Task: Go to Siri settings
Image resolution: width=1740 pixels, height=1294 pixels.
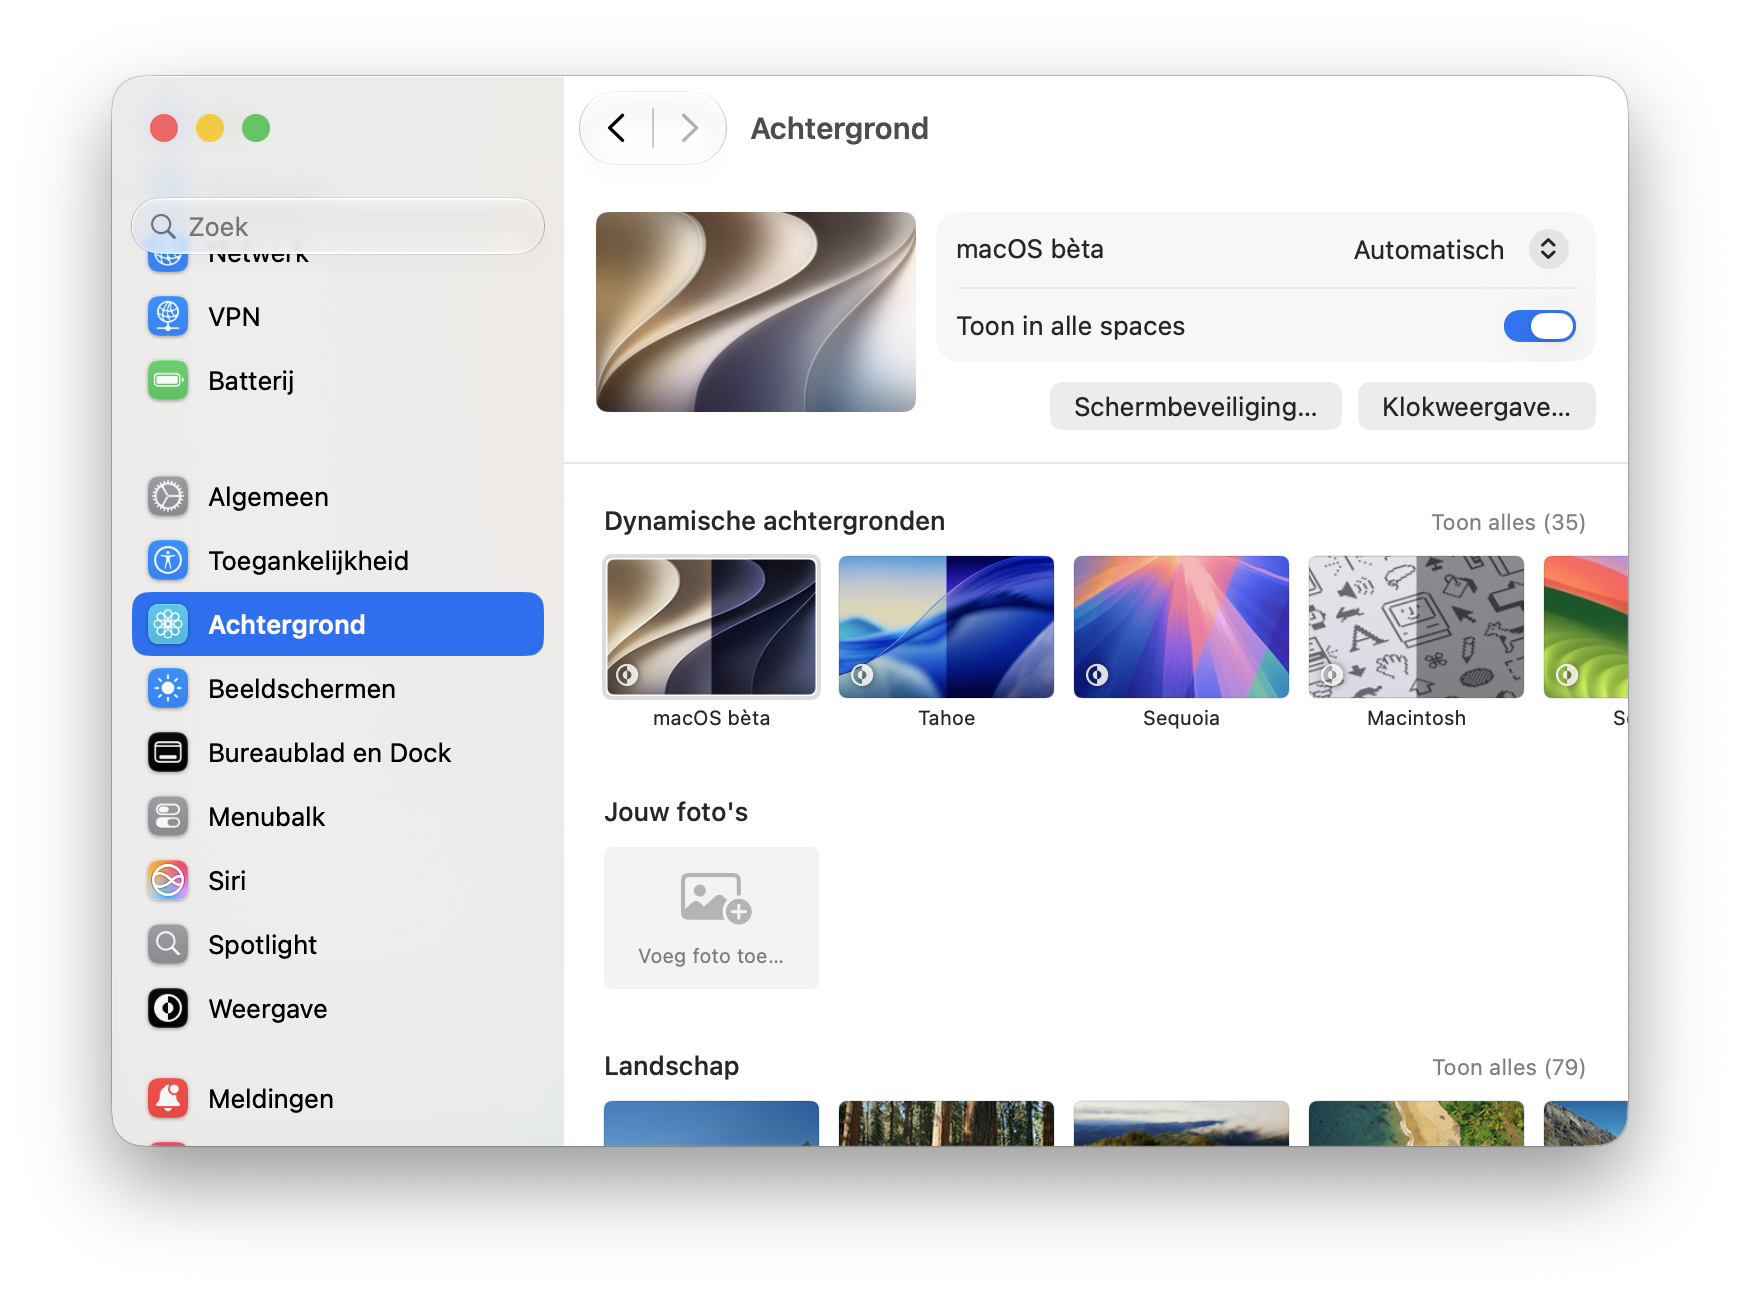Action: pos(338,881)
